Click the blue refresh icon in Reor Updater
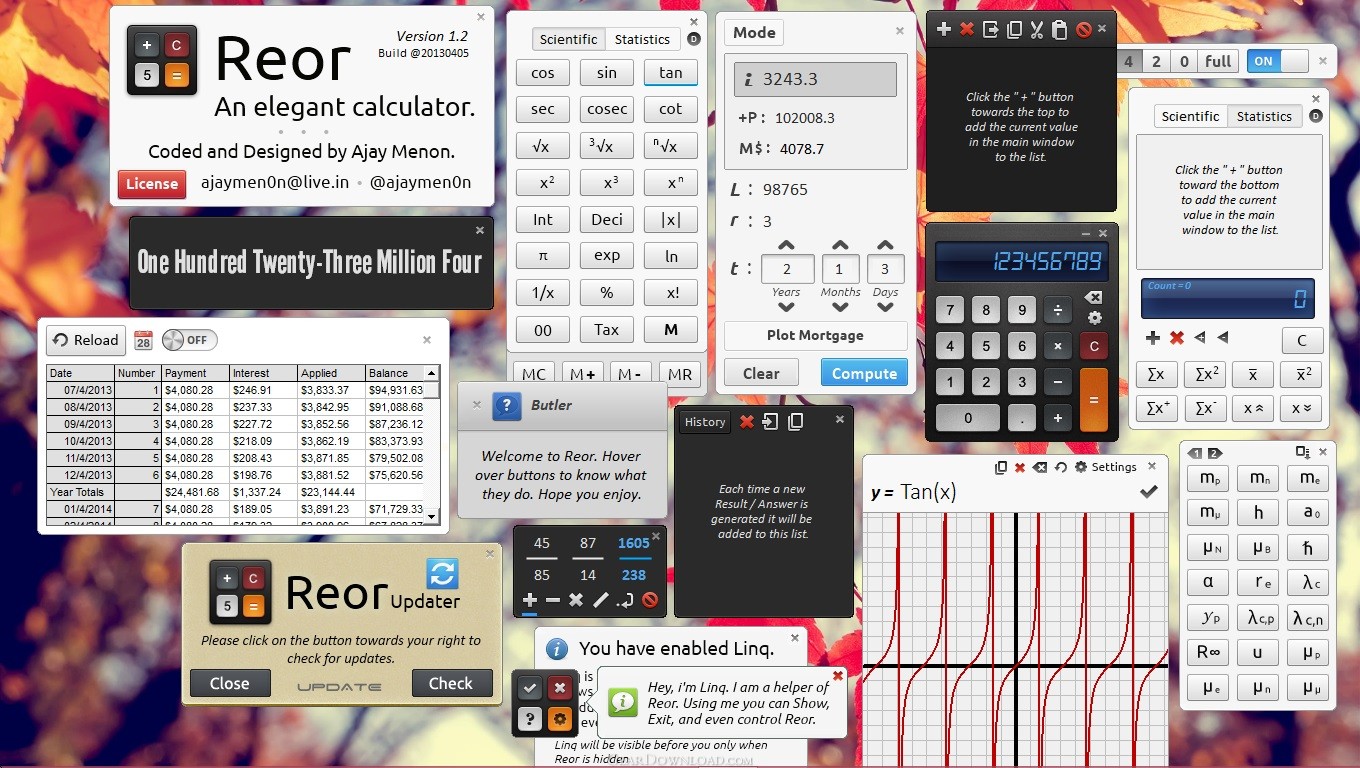1360x768 pixels. [442, 574]
